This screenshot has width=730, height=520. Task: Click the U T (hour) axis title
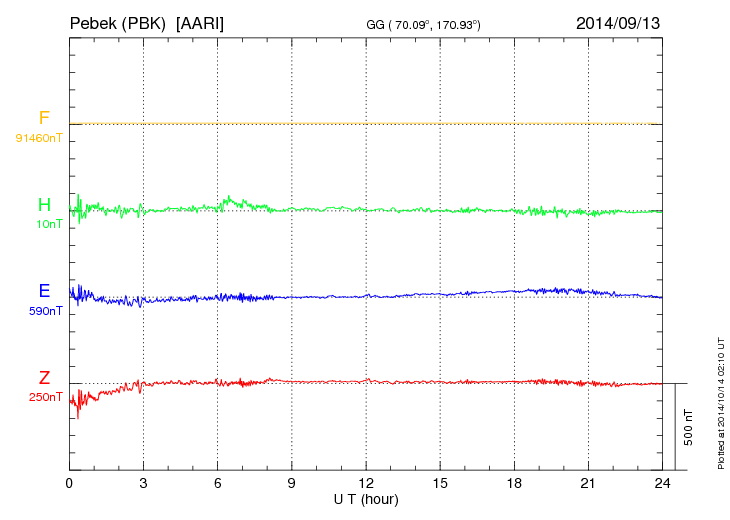tap(366, 498)
